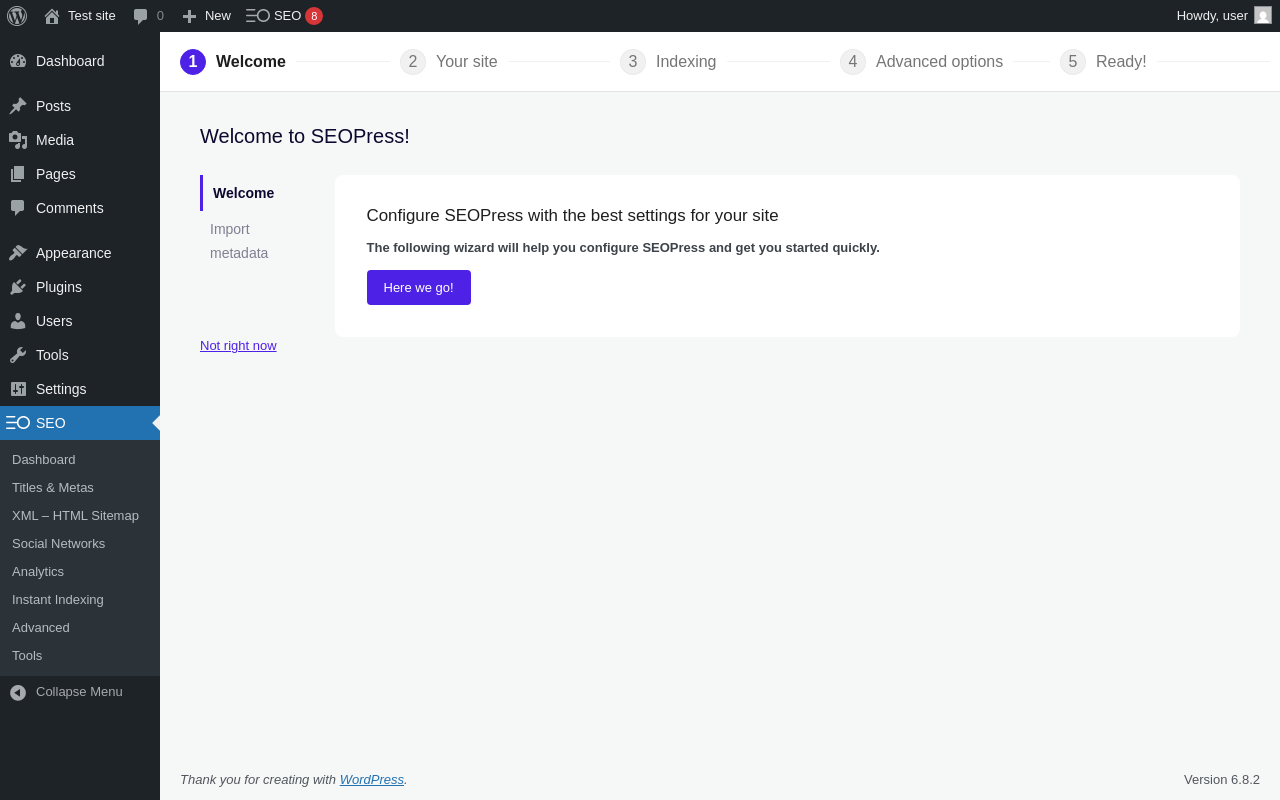Click the user avatar in the top bar

point(1263,15)
